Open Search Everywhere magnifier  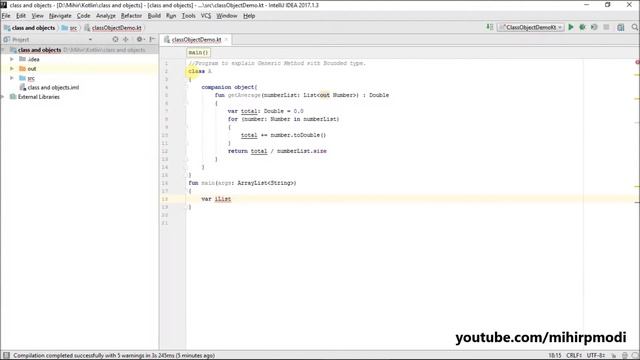[635, 27]
